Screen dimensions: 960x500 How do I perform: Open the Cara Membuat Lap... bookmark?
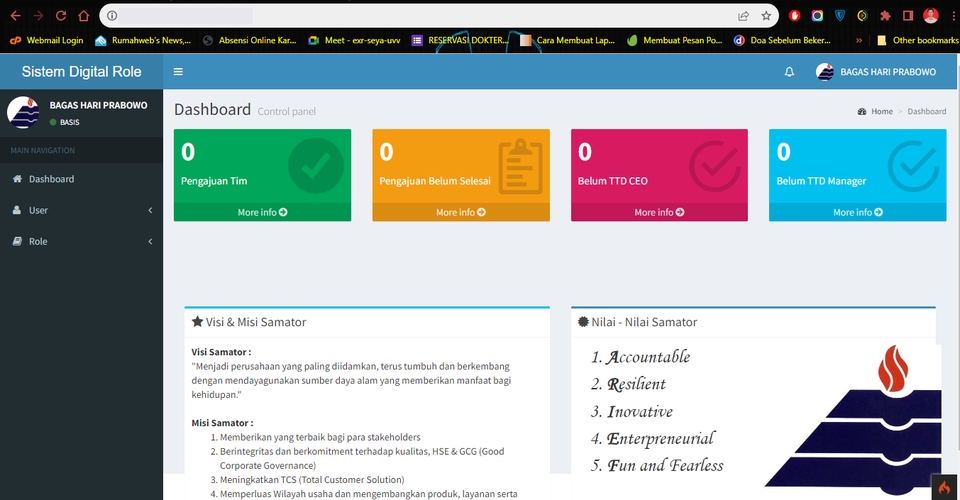568,40
